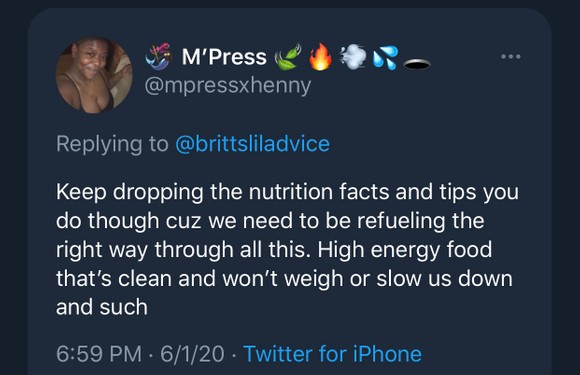Open @brittsliladvice mentioned profile
The height and width of the screenshot is (375, 580).
tap(252, 144)
